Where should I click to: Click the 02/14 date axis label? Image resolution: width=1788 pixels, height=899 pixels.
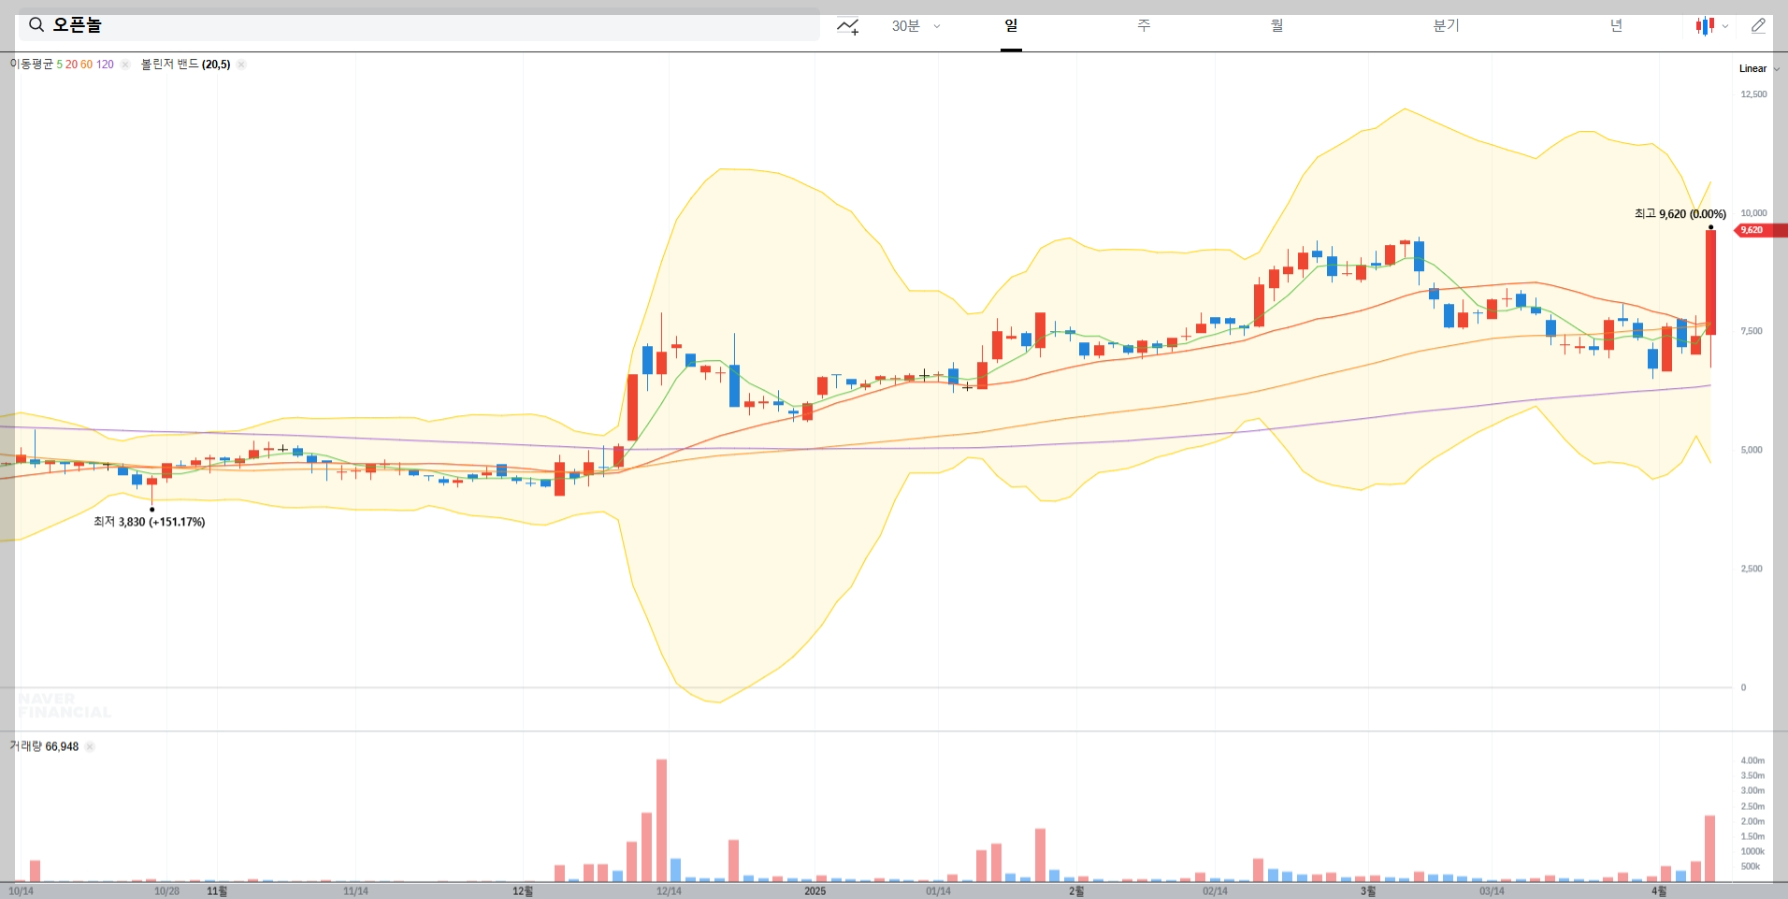1215,891
